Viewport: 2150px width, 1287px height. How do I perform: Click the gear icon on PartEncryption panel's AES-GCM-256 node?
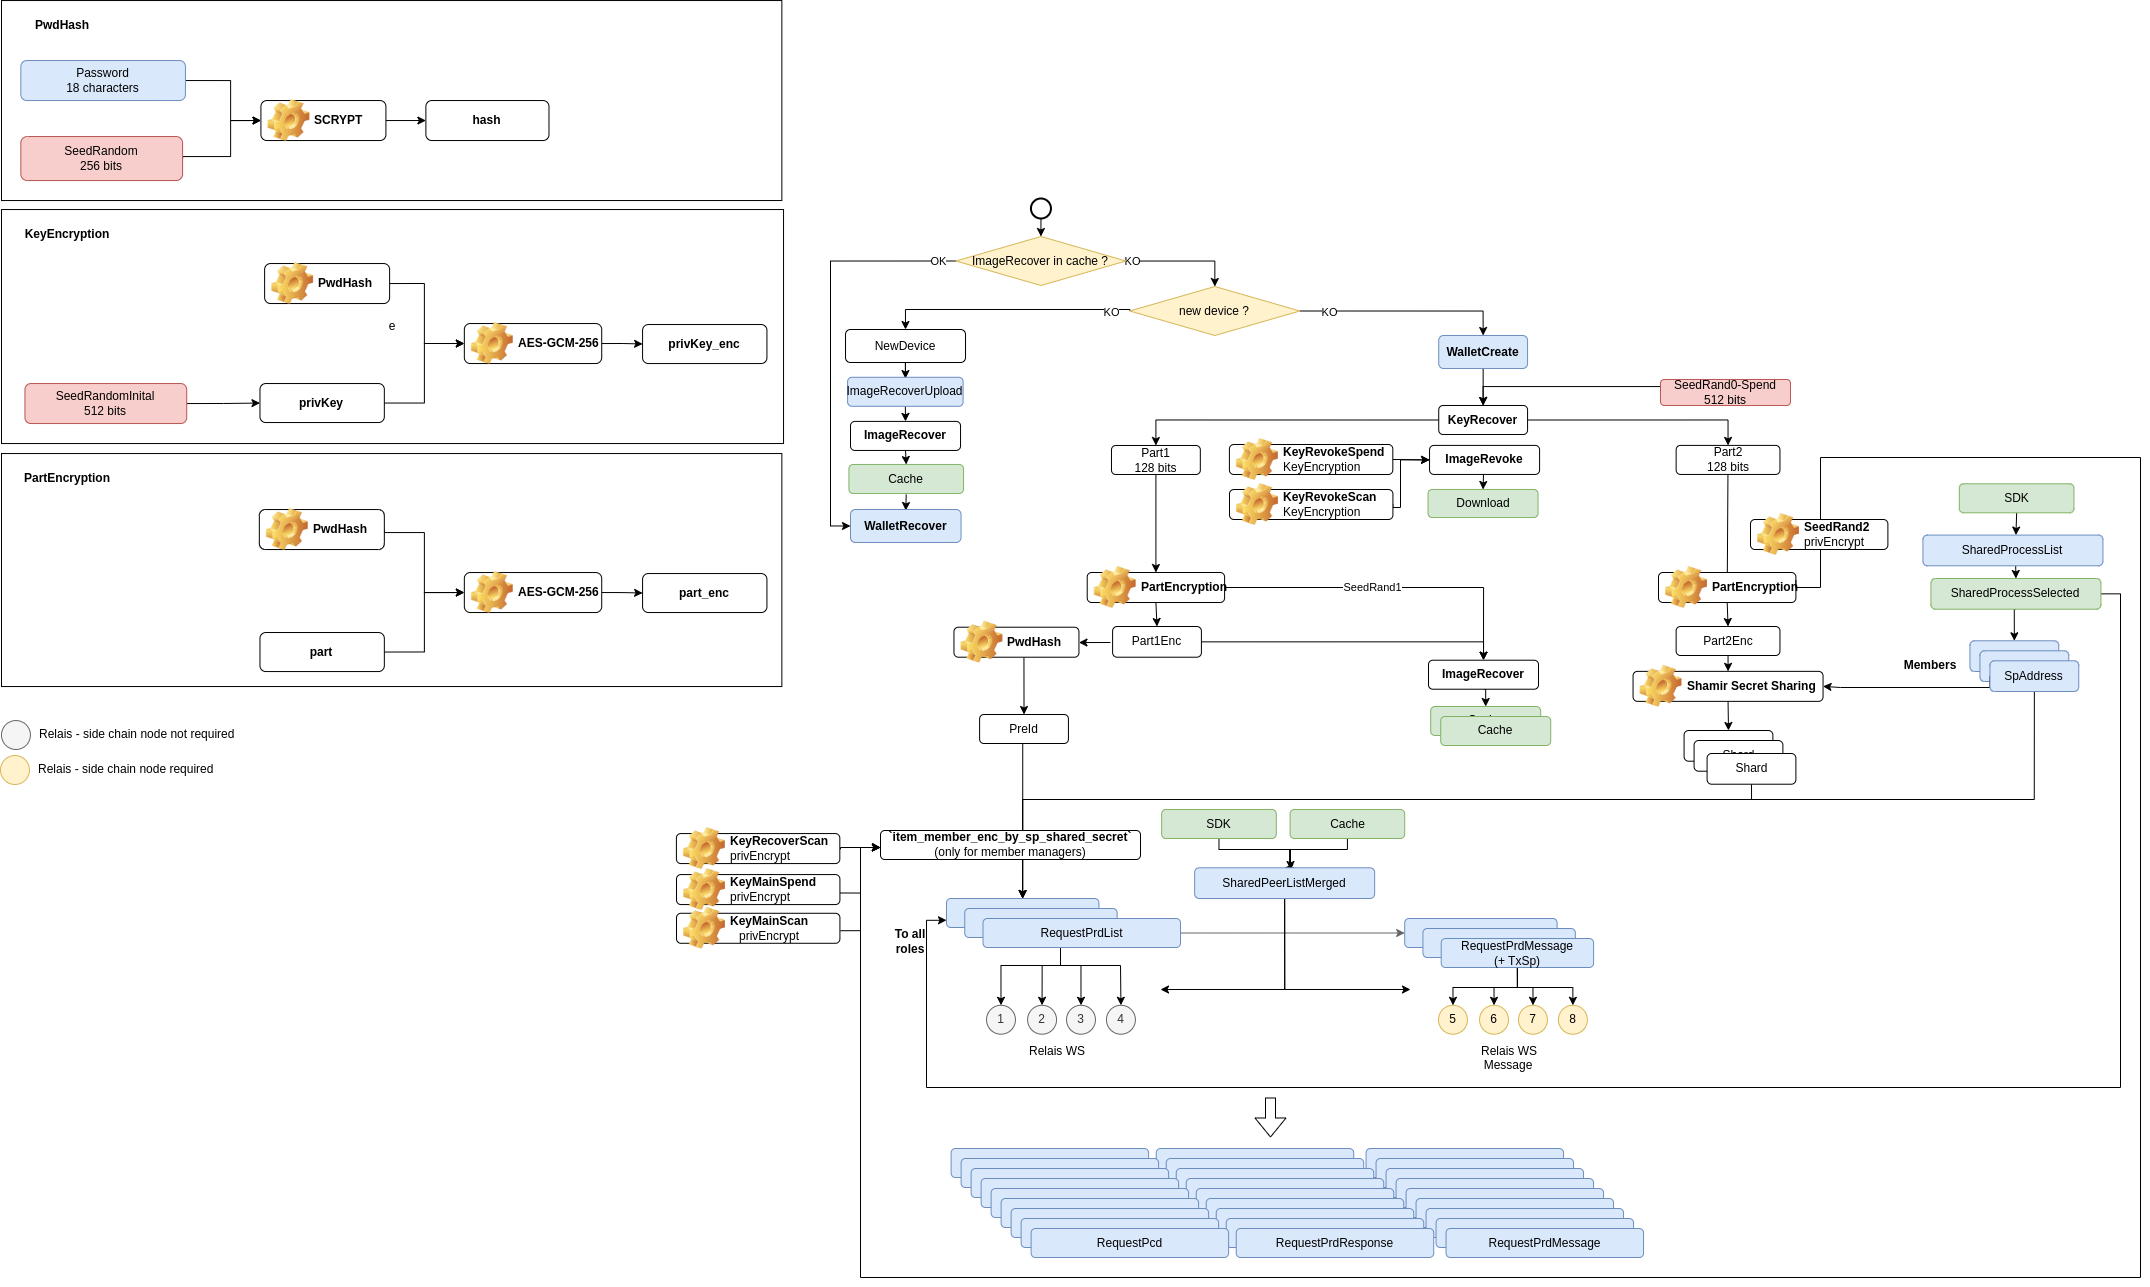492,592
